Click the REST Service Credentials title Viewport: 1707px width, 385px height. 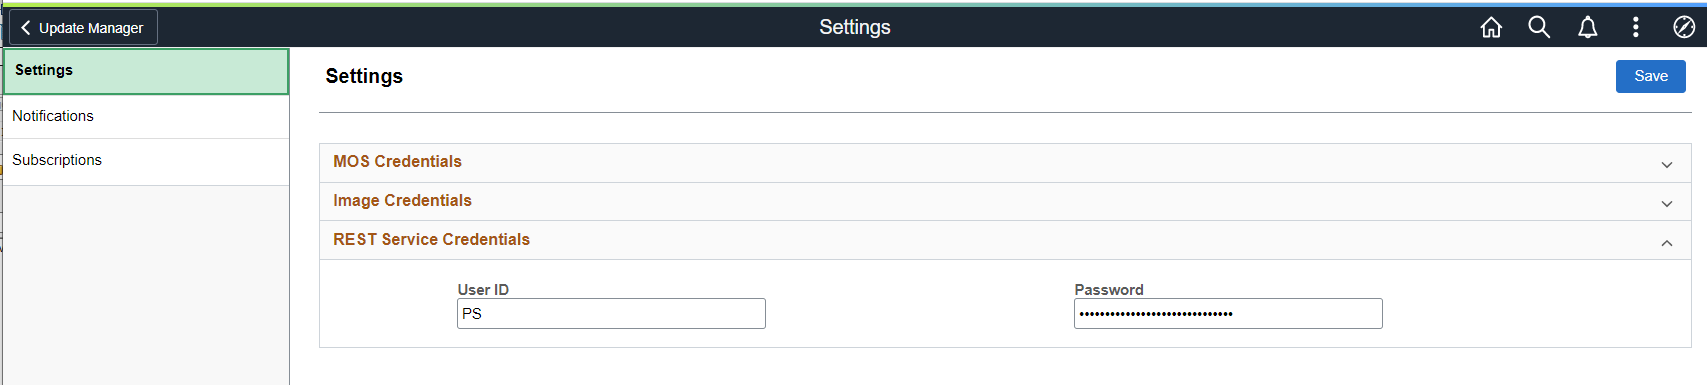[431, 240]
